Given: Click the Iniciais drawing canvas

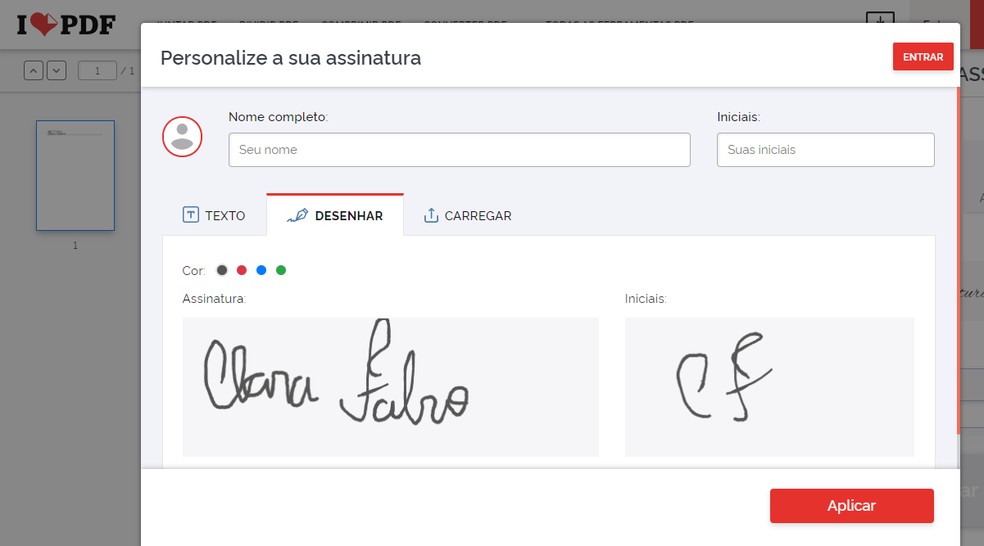Looking at the screenshot, I should 769,387.
